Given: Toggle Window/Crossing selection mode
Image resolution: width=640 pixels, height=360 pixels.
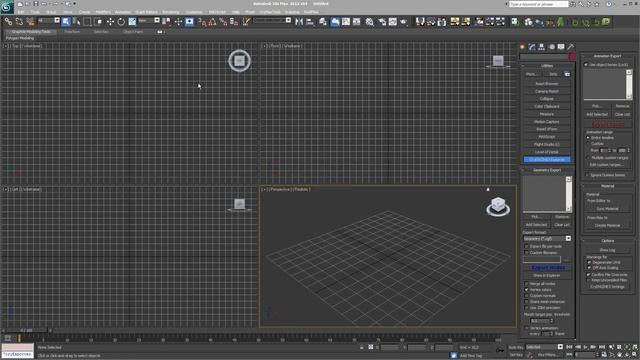Looking at the screenshot, I should coord(98,22).
